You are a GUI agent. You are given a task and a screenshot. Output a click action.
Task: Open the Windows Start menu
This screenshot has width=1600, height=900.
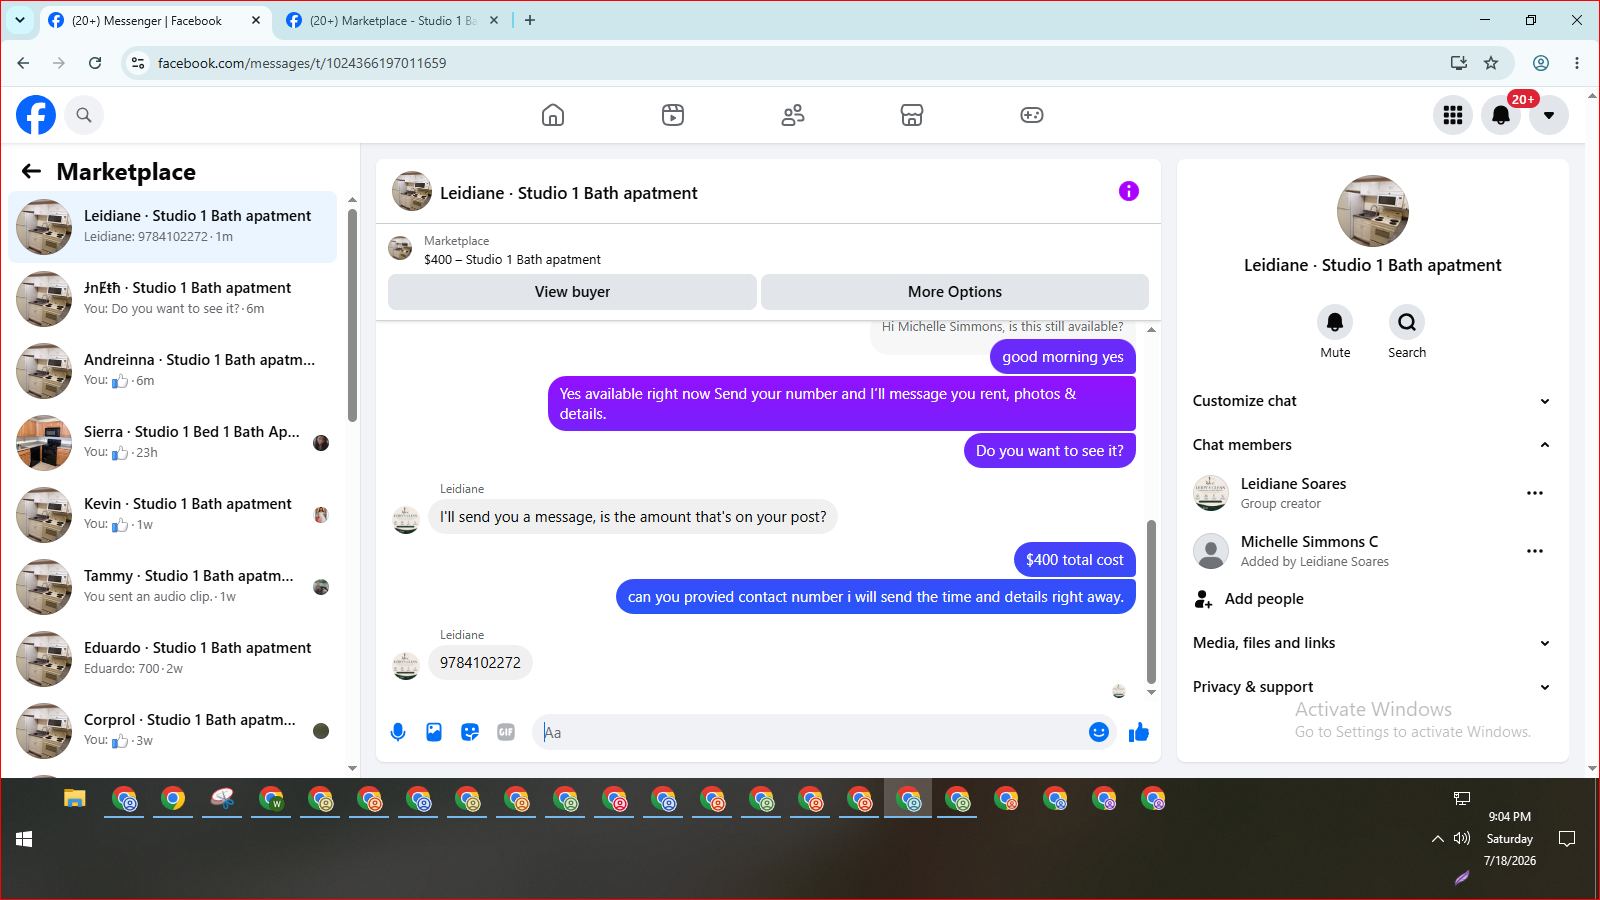pos(24,839)
